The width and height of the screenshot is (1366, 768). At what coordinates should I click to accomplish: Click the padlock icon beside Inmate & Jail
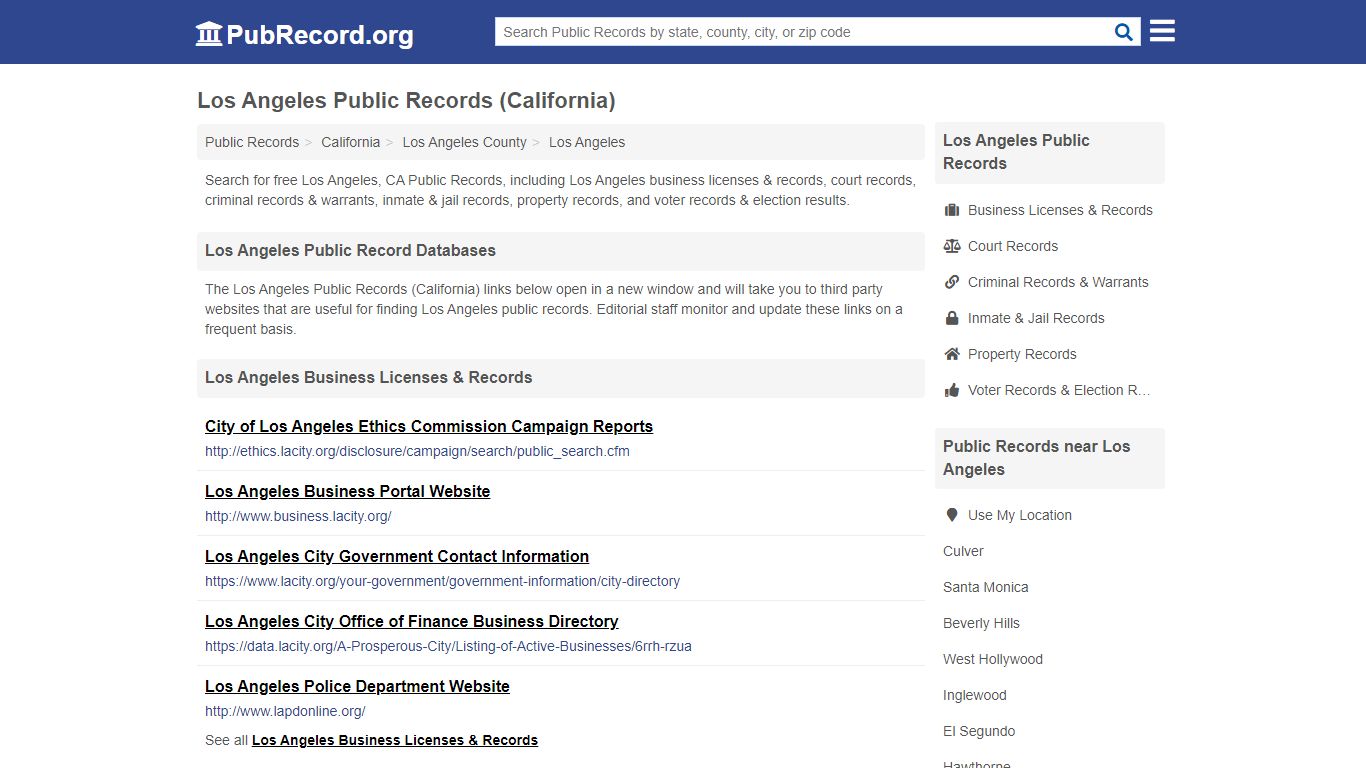(952, 318)
